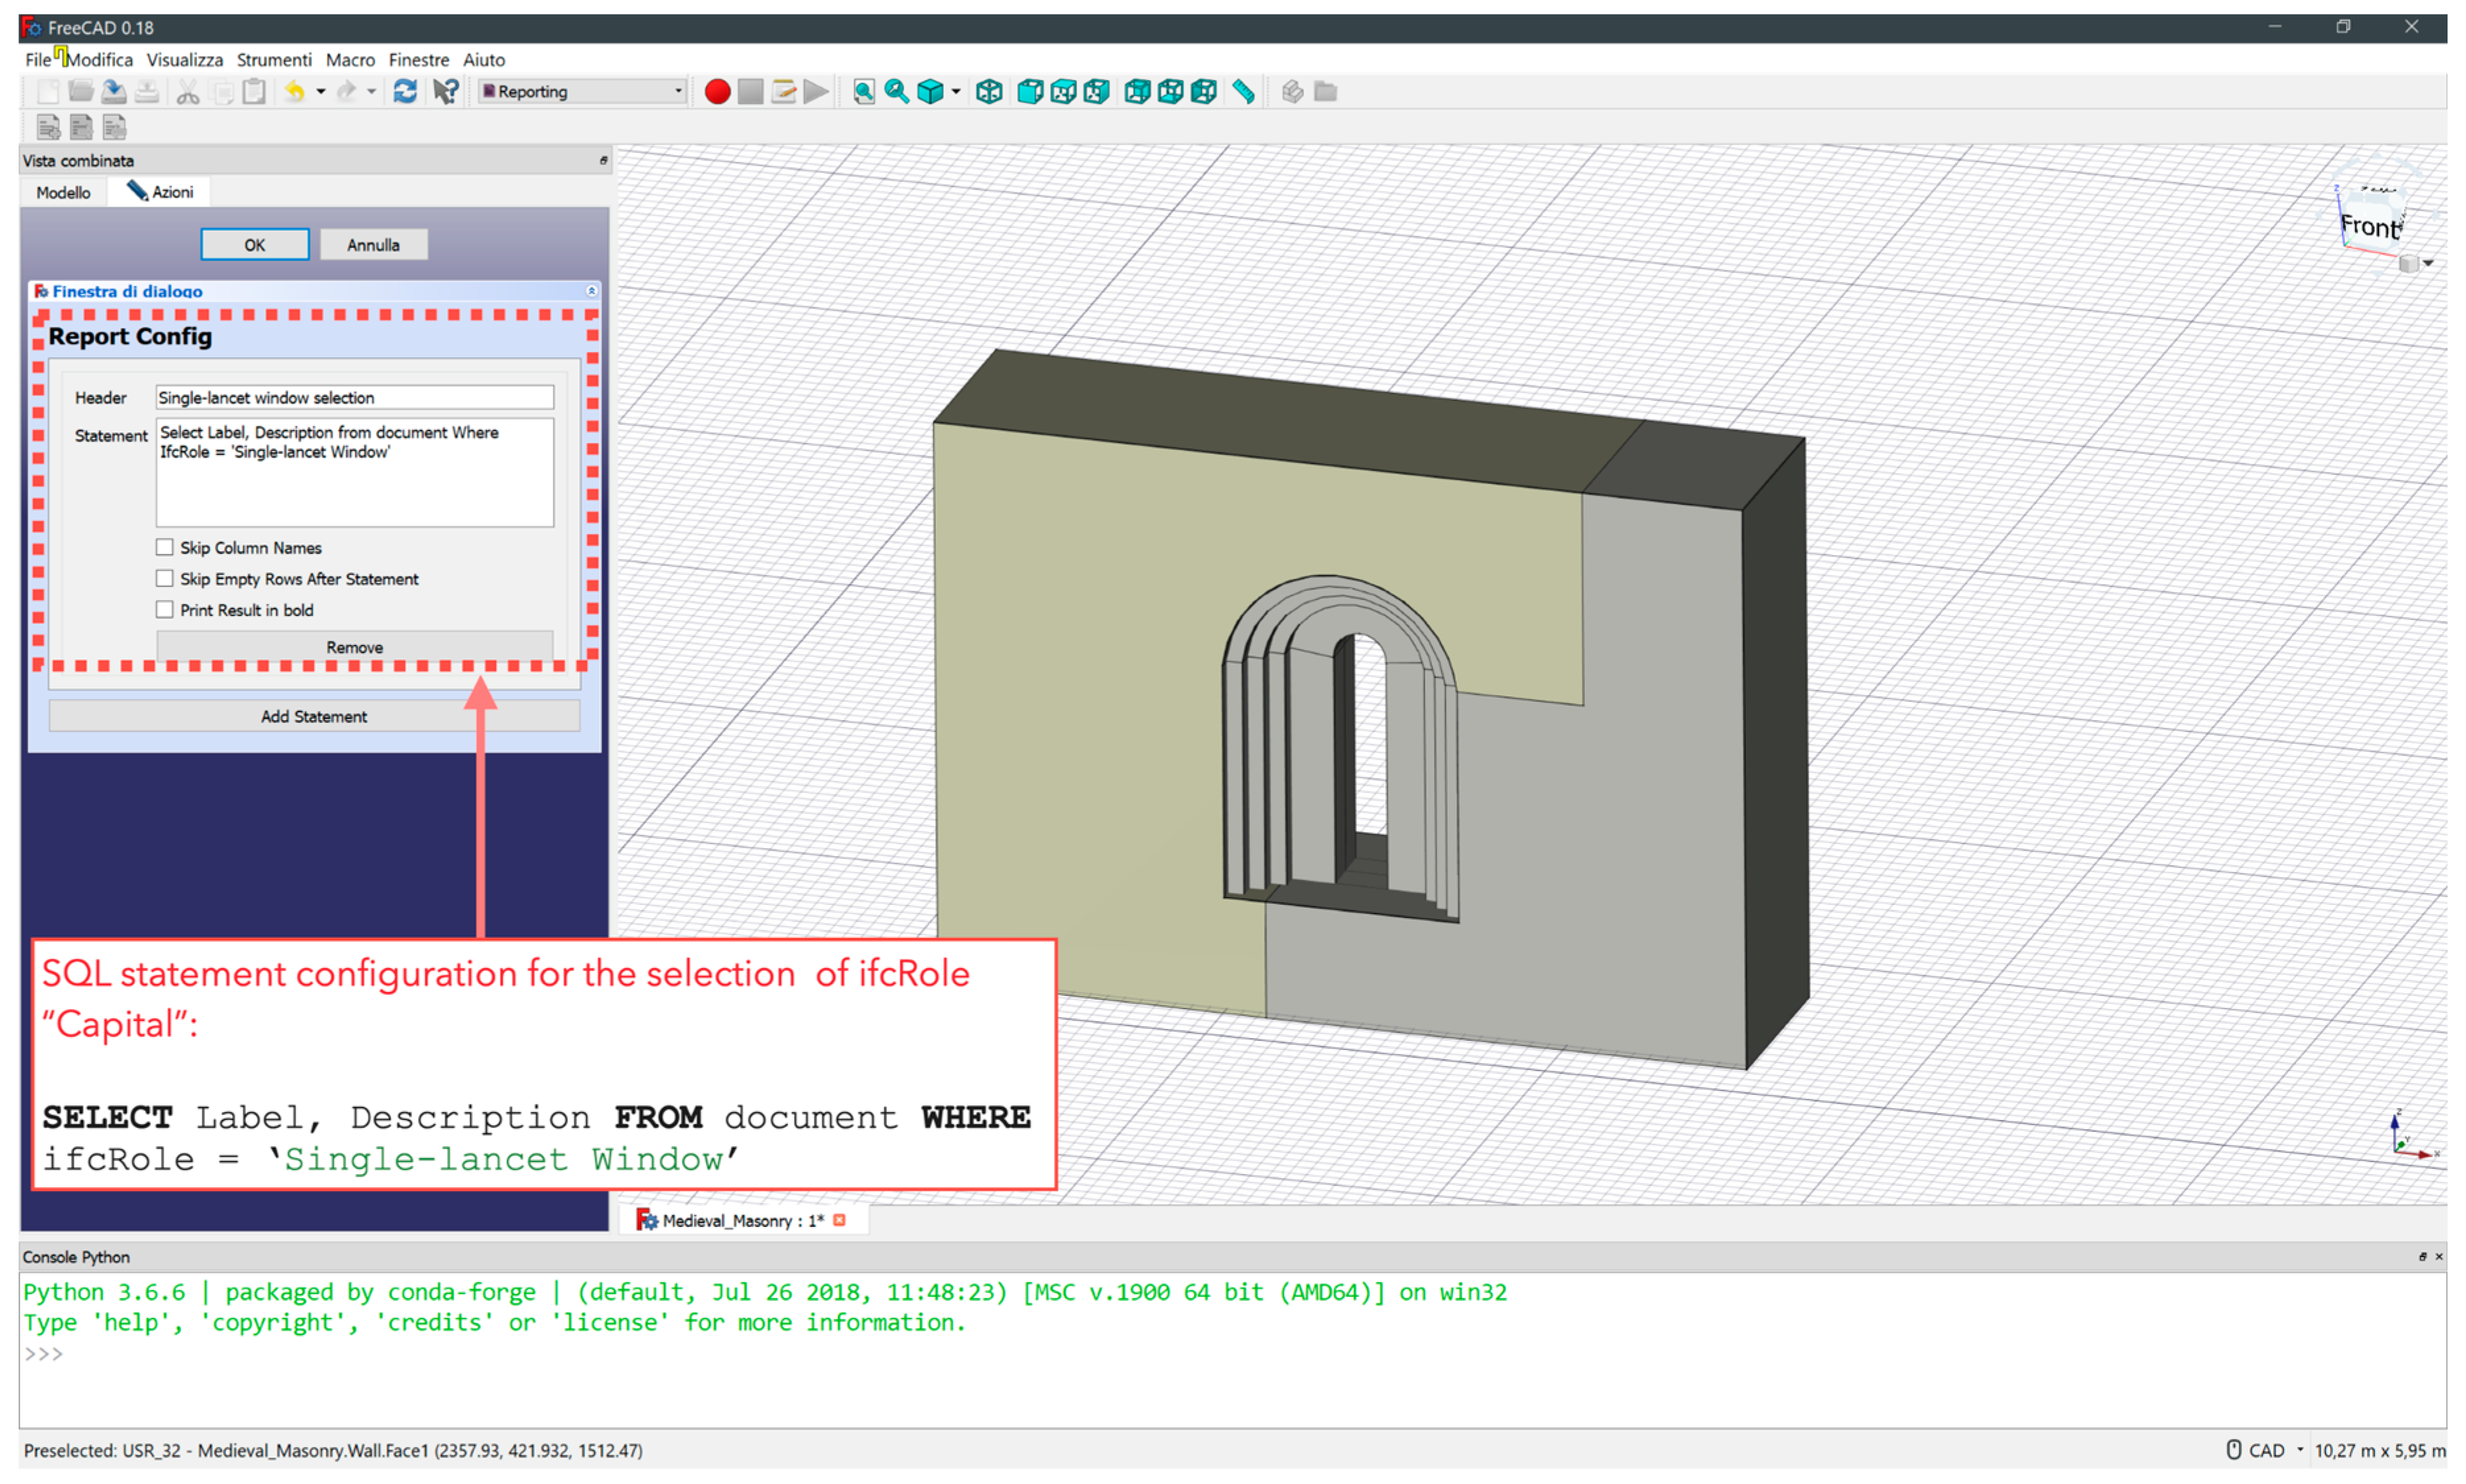Open the Macro menu
This screenshot has height=1484, width=2466.
click(x=349, y=60)
